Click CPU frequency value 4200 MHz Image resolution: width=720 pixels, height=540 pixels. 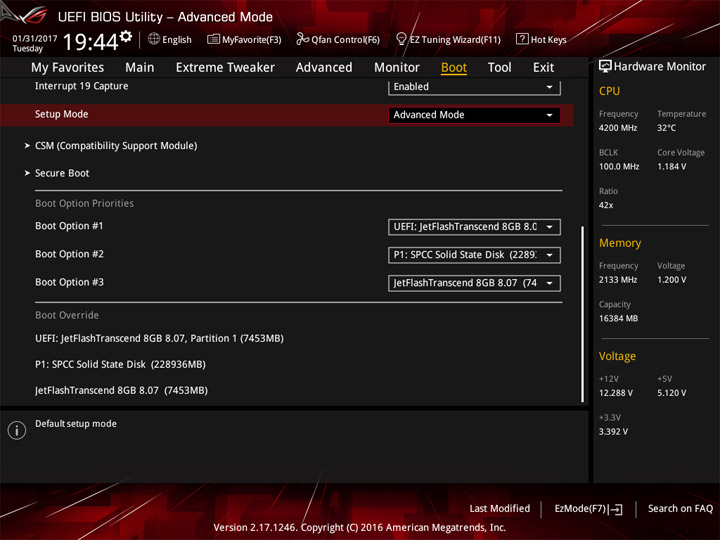618,128
